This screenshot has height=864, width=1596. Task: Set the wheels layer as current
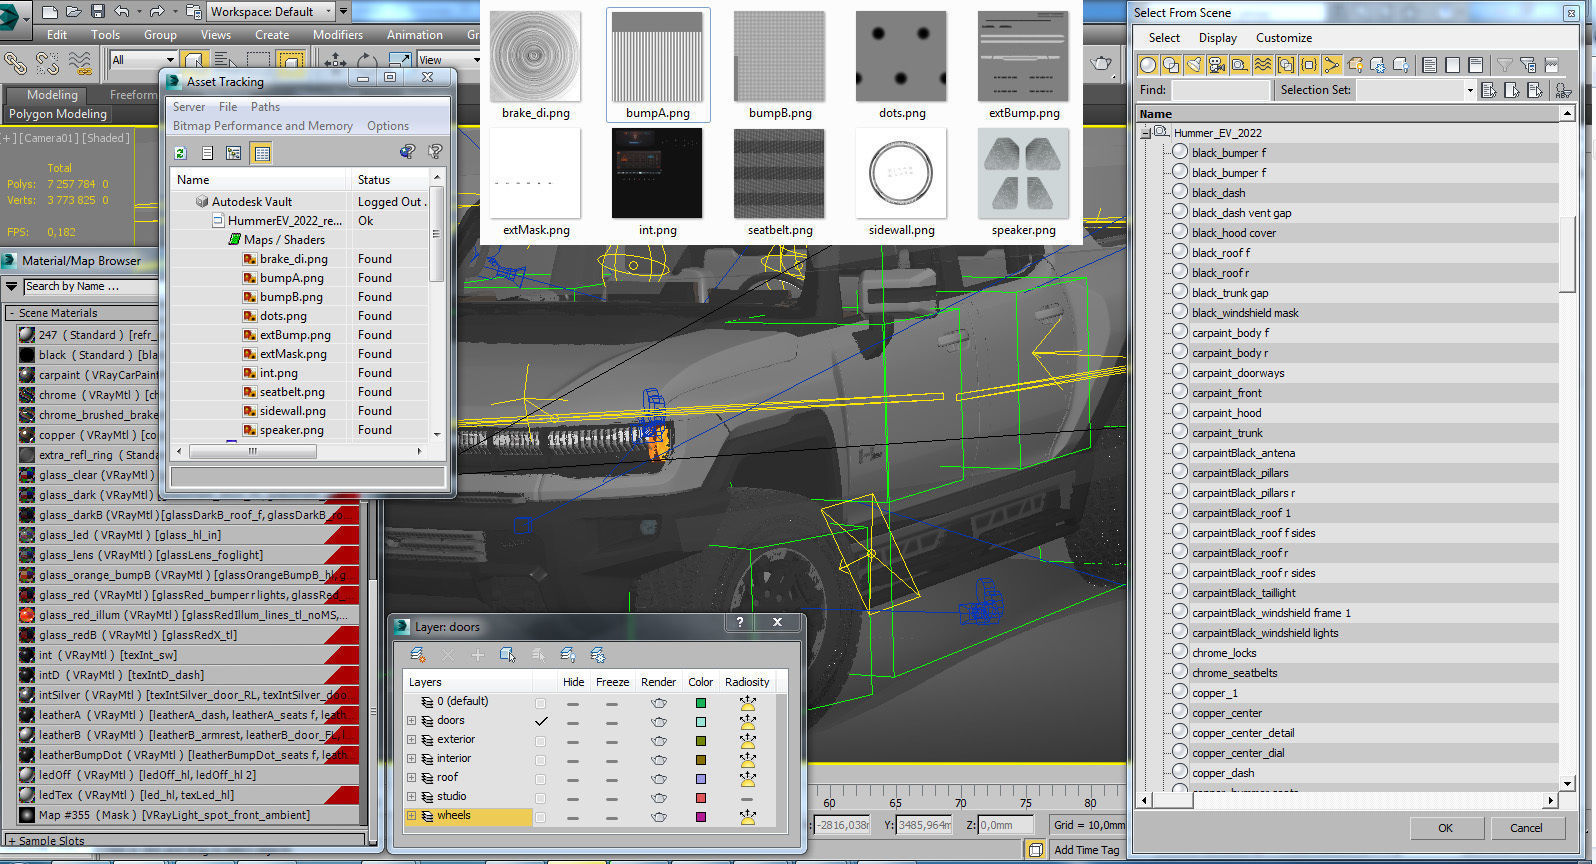[x=541, y=816]
